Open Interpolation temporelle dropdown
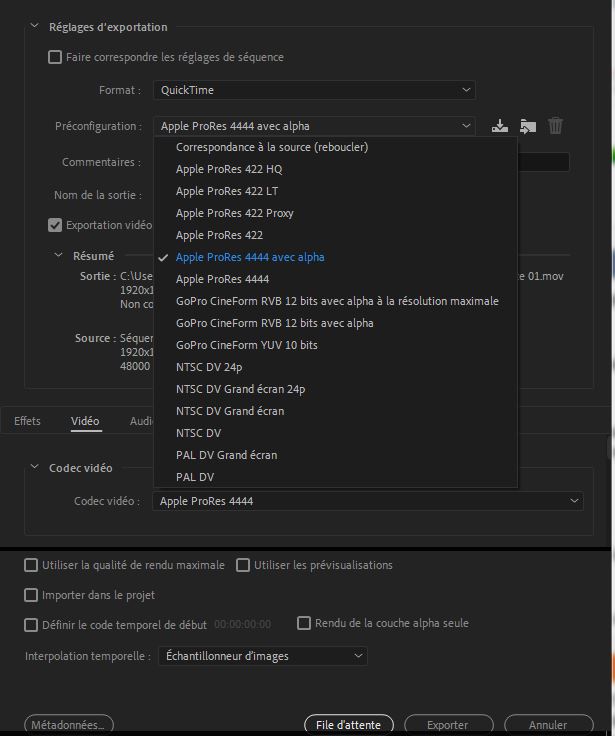This screenshot has height=736, width=615. click(263, 656)
